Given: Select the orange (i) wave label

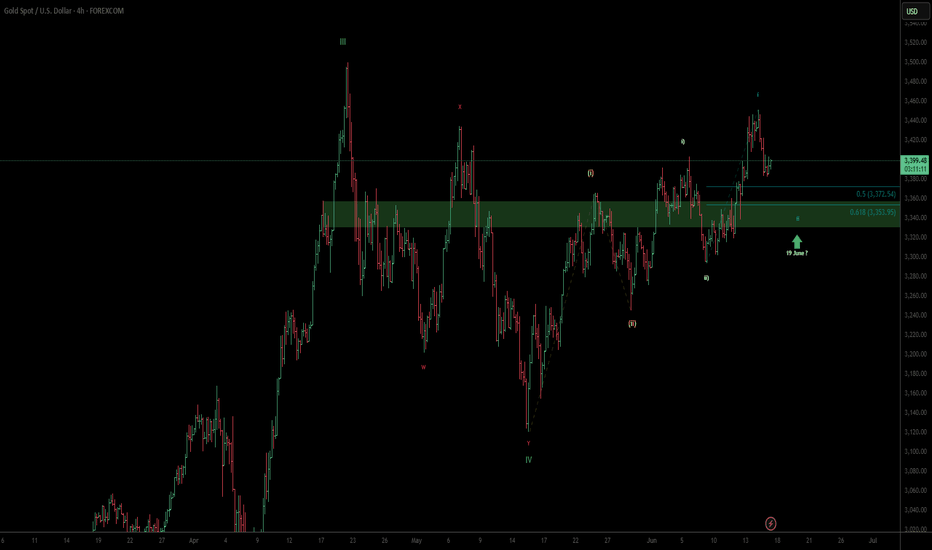Looking at the screenshot, I should click(x=590, y=173).
